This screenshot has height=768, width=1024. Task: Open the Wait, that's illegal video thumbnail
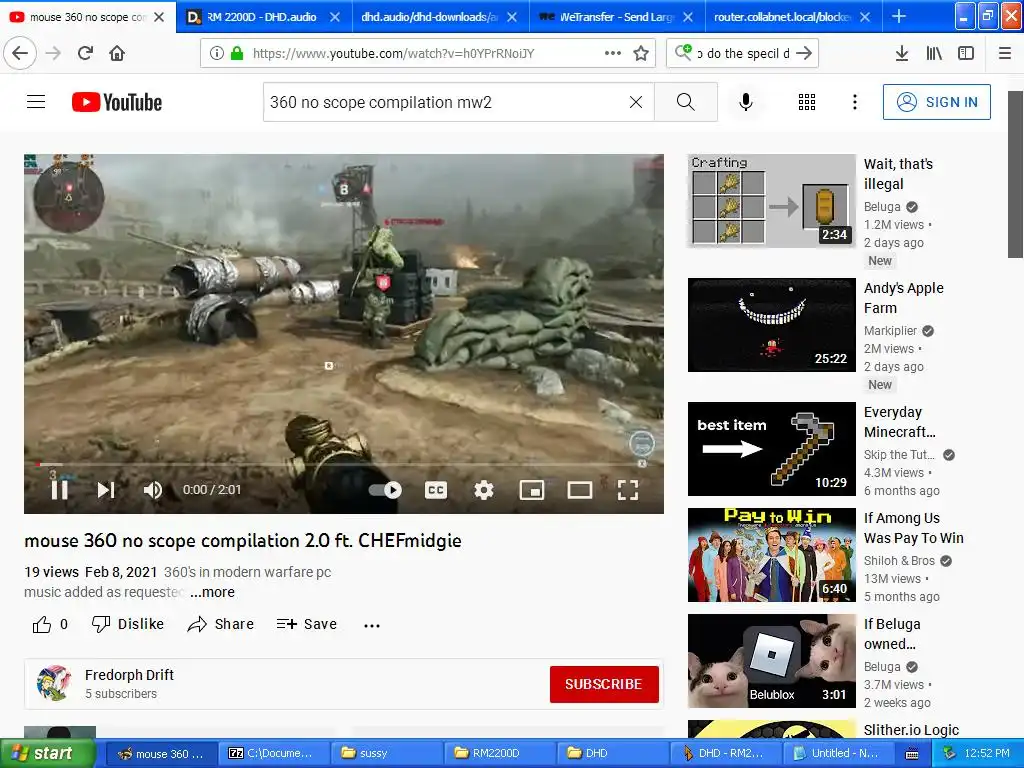click(772, 201)
